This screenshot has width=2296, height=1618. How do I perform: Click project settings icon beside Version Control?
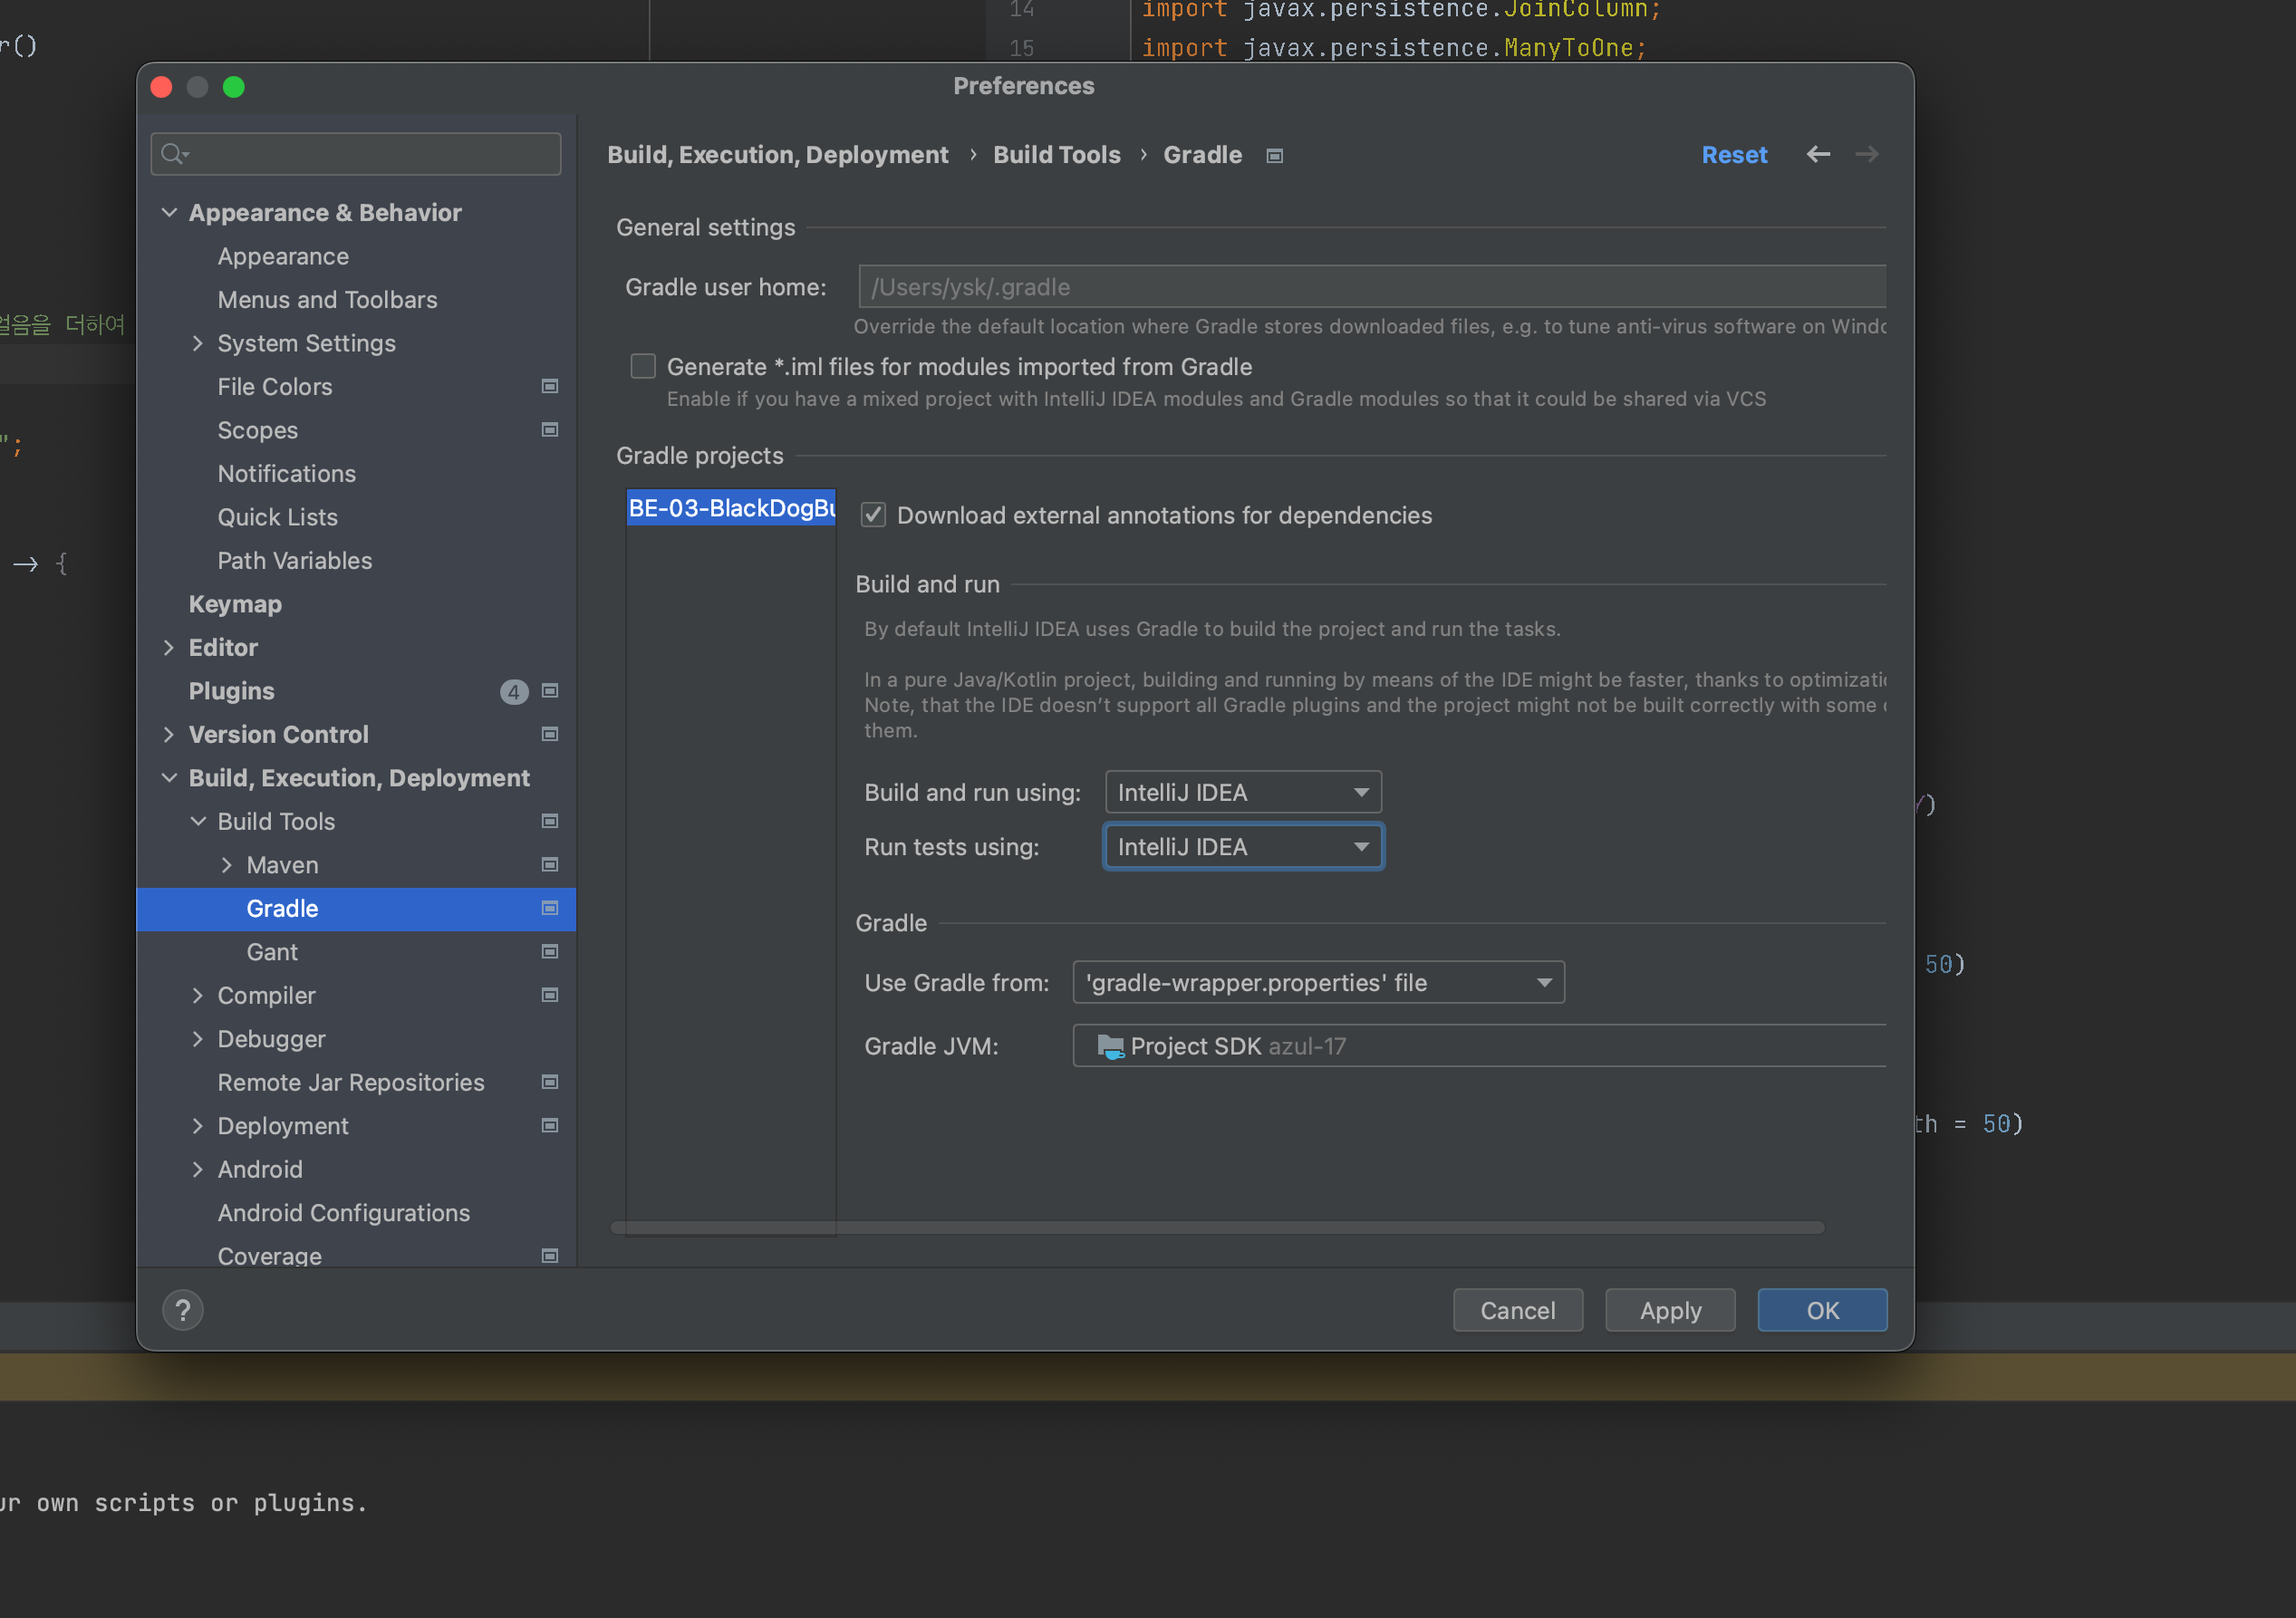tap(549, 734)
